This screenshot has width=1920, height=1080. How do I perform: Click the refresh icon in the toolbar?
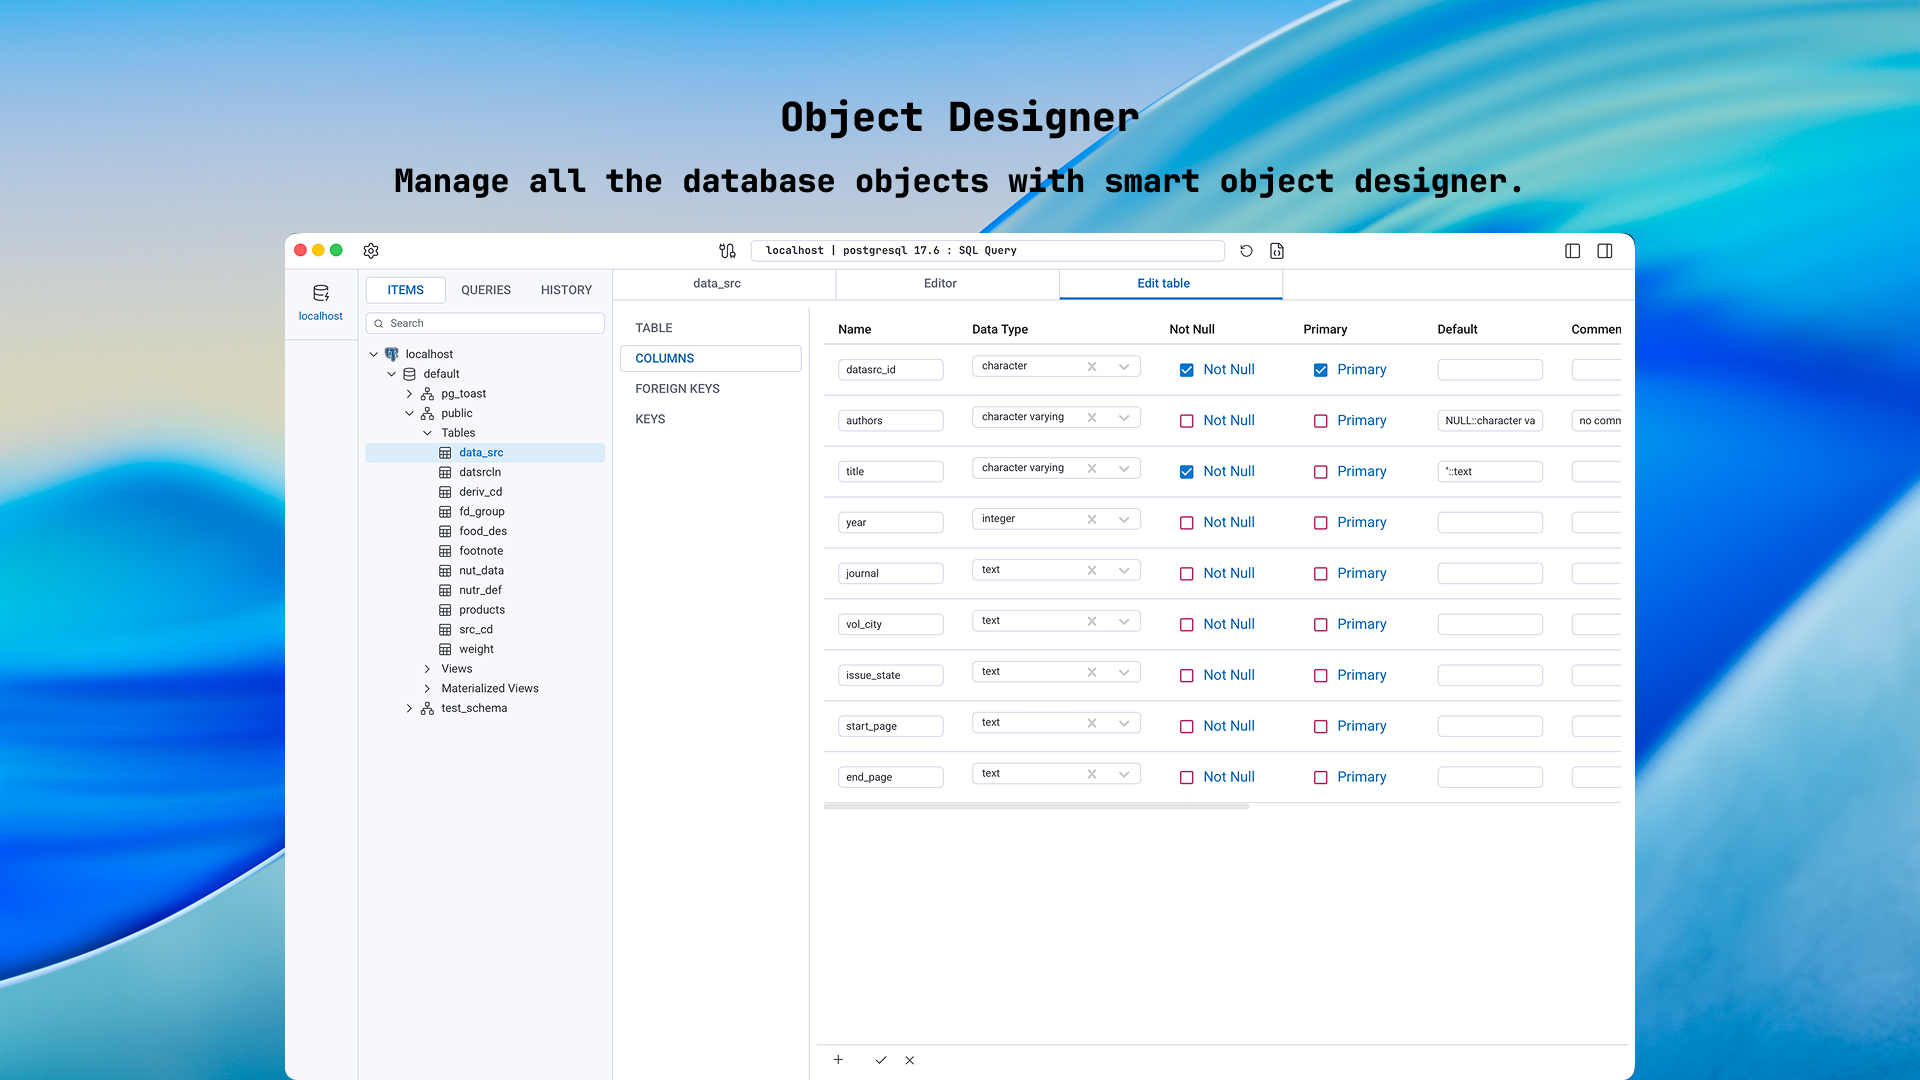tap(1246, 251)
